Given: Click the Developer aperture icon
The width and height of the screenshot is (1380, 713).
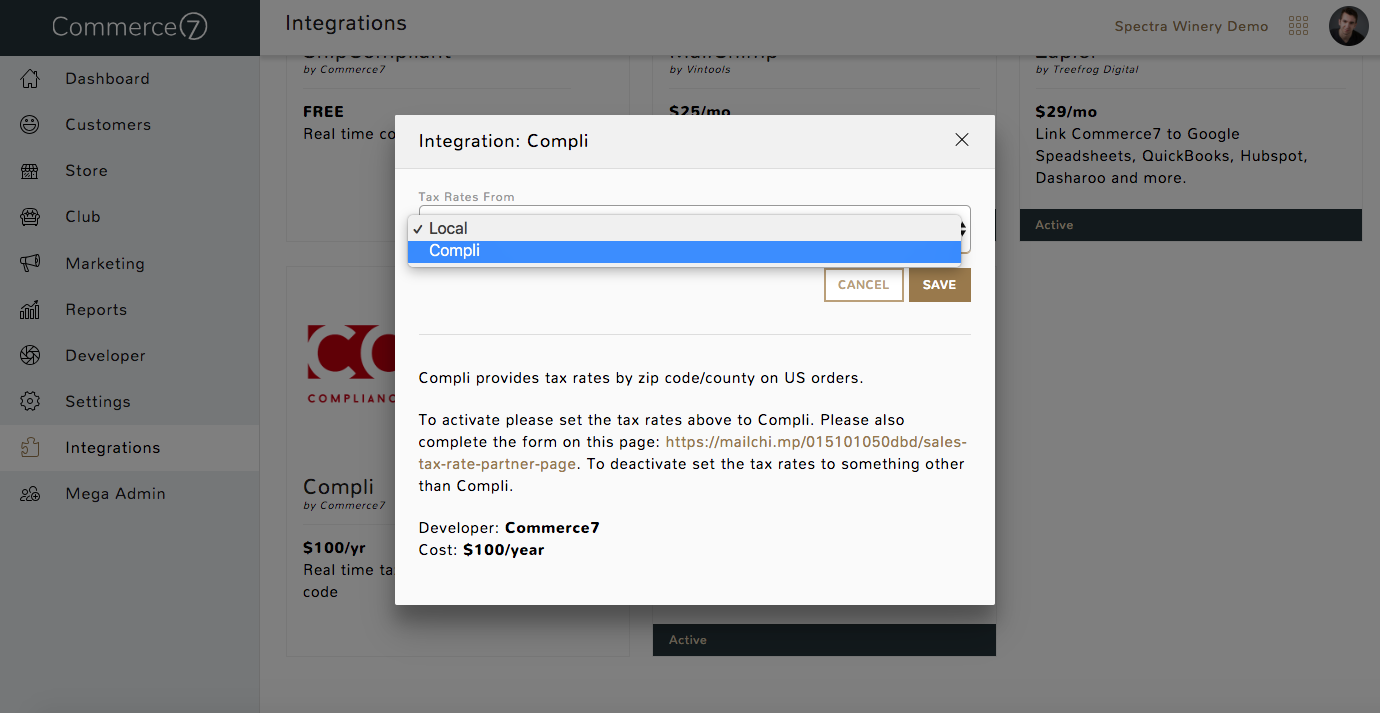Looking at the screenshot, I should click(x=30, y=356).
